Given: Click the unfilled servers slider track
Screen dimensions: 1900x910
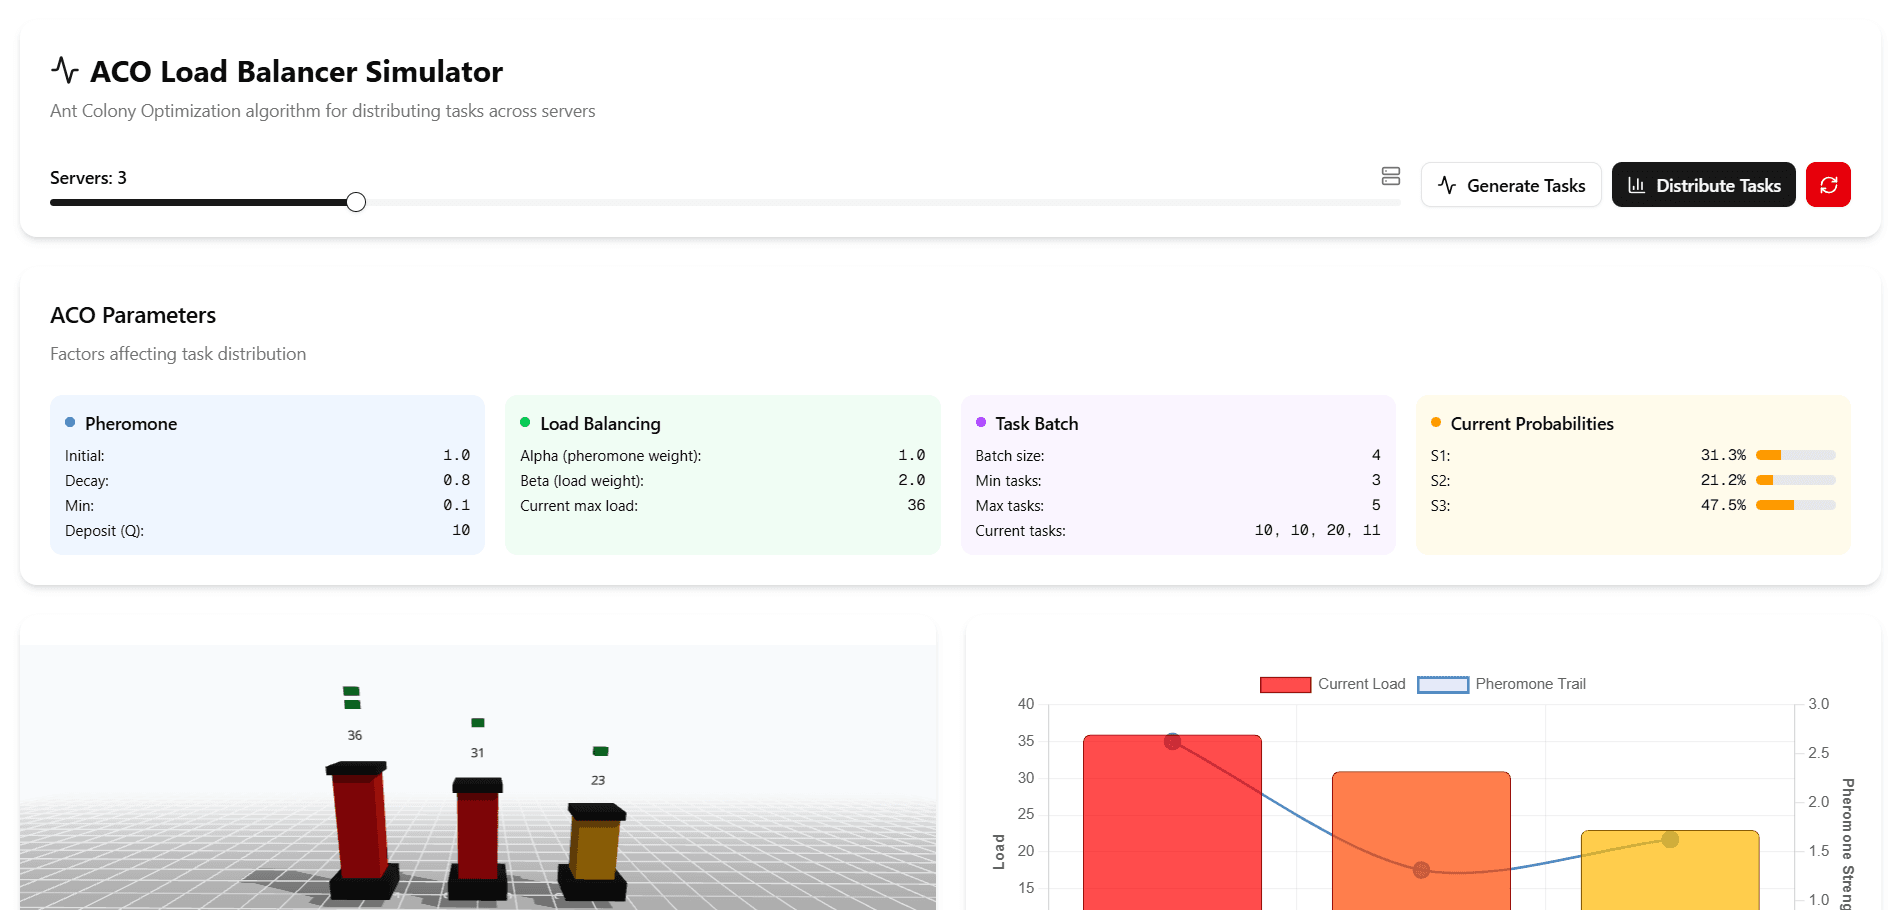Looking at the screenshot, I should [883, 202].
